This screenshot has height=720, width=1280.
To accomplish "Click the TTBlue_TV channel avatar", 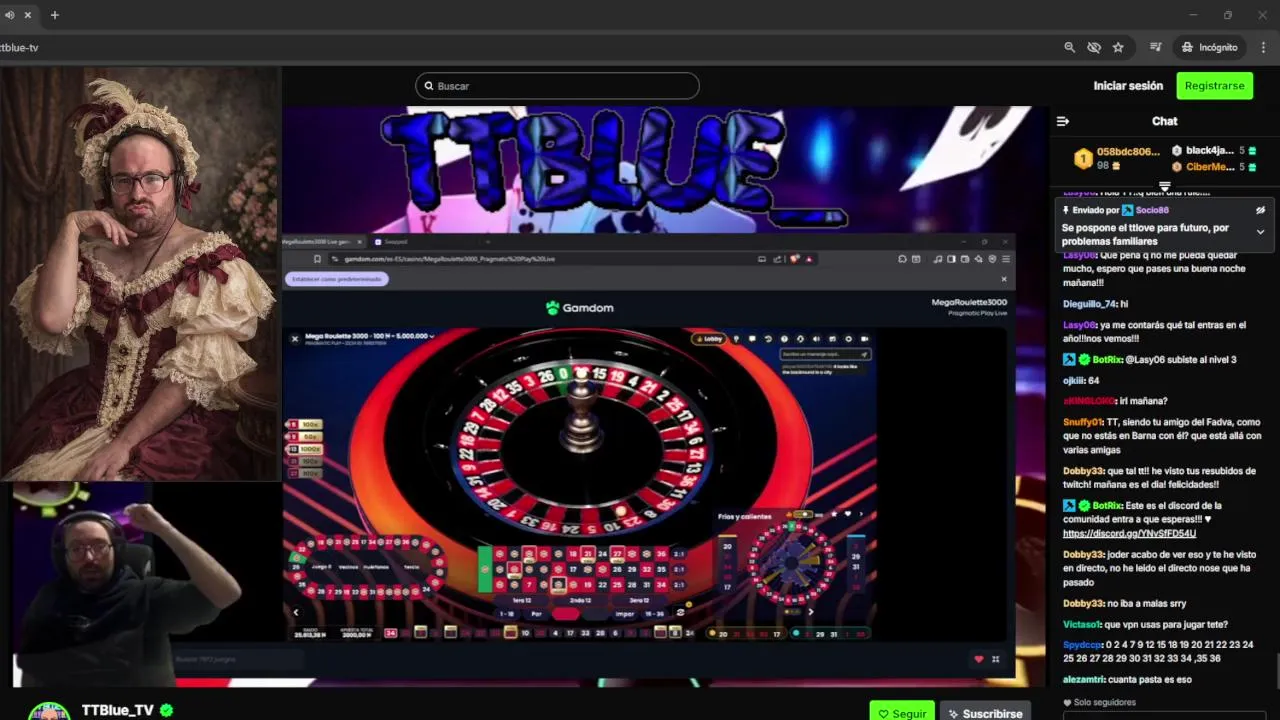I will point(48,711).
